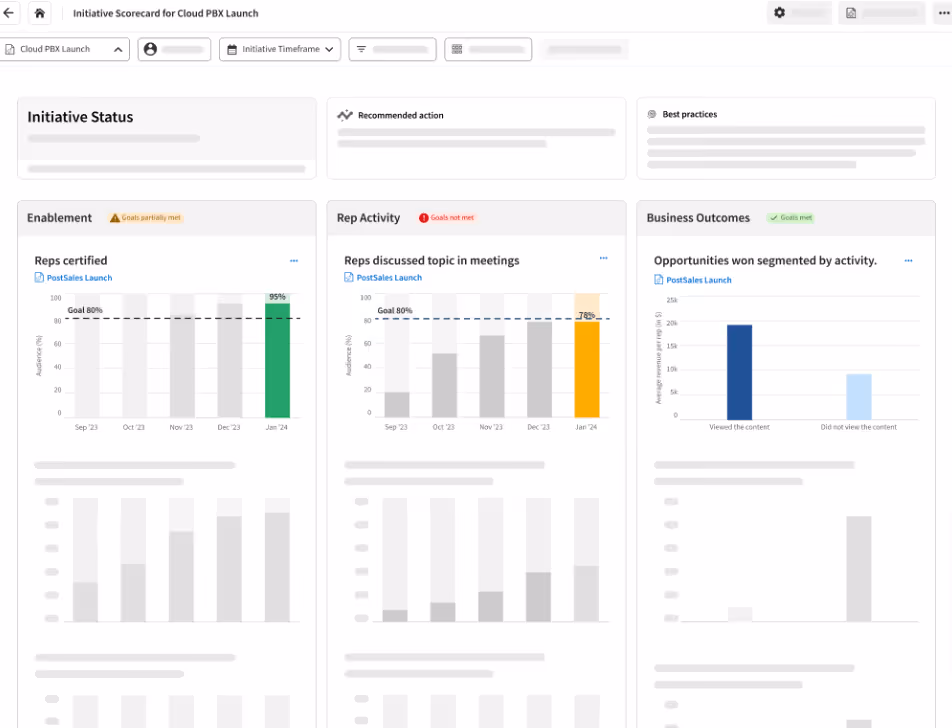Open PostSales Launch link under Reps discussed topic
Screen dimensions: 952x728
coord(383,277)
